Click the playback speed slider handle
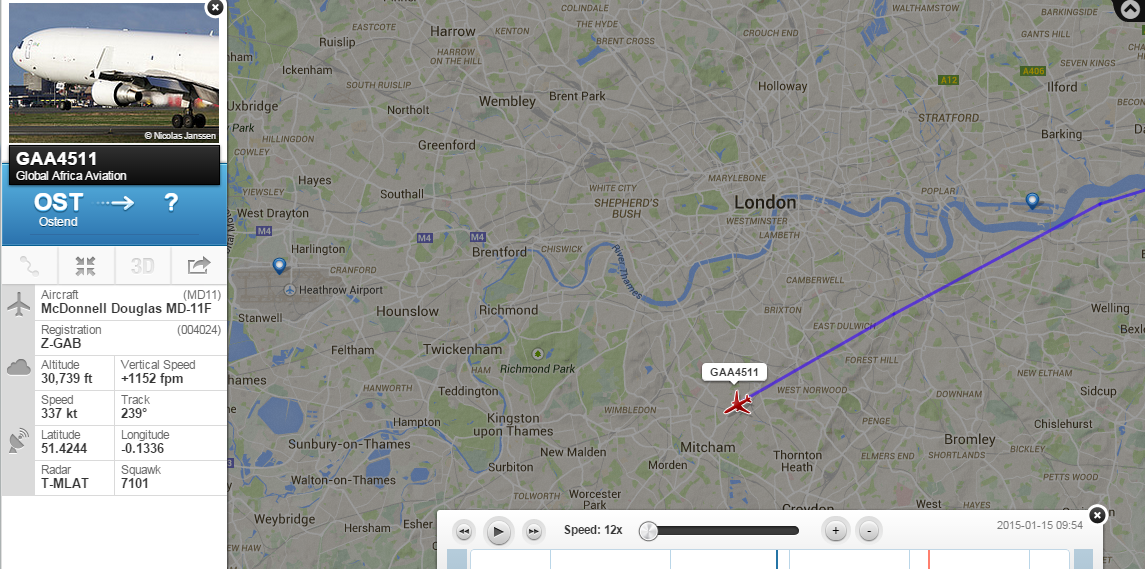 (648, 531)
